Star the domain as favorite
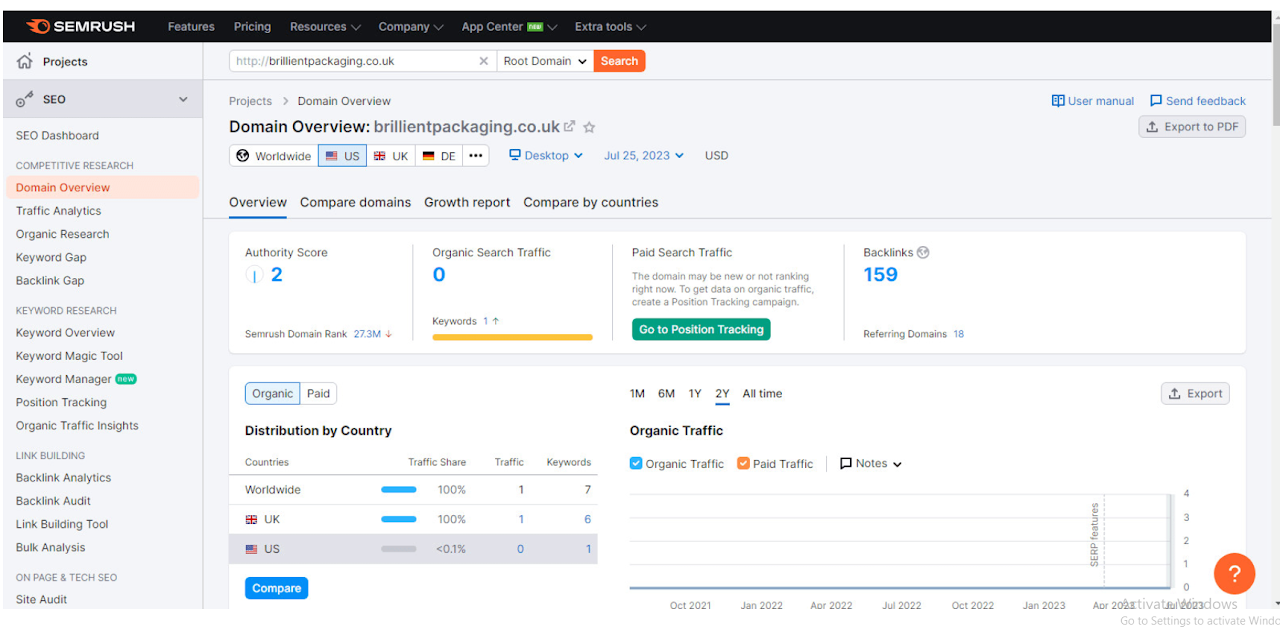Image resolution: width=1280 pixels, height=644 pixels. (x=589, y=127)
